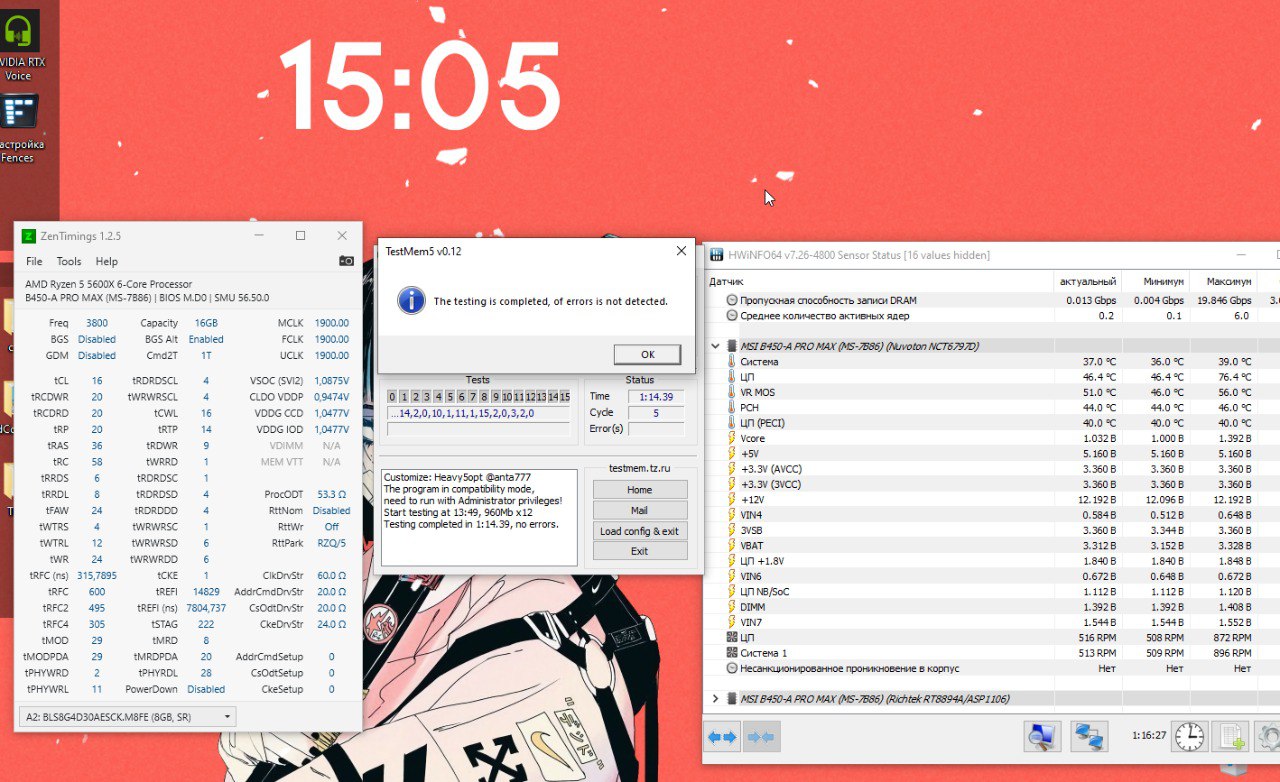Click the TestMem5 log text area

click(480, 517)
